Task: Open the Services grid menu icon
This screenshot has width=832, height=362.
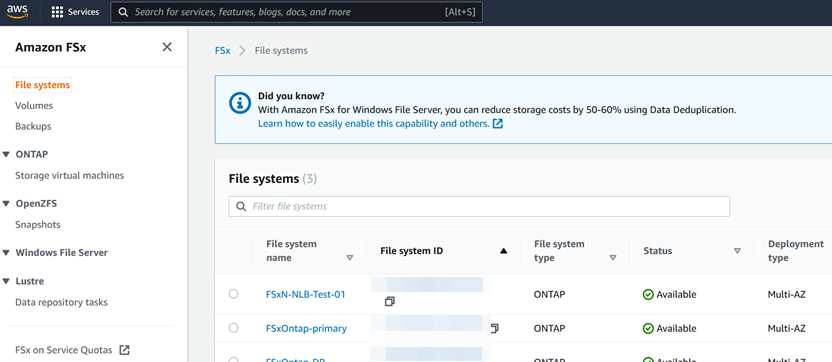Action: (x=57, y=12)
